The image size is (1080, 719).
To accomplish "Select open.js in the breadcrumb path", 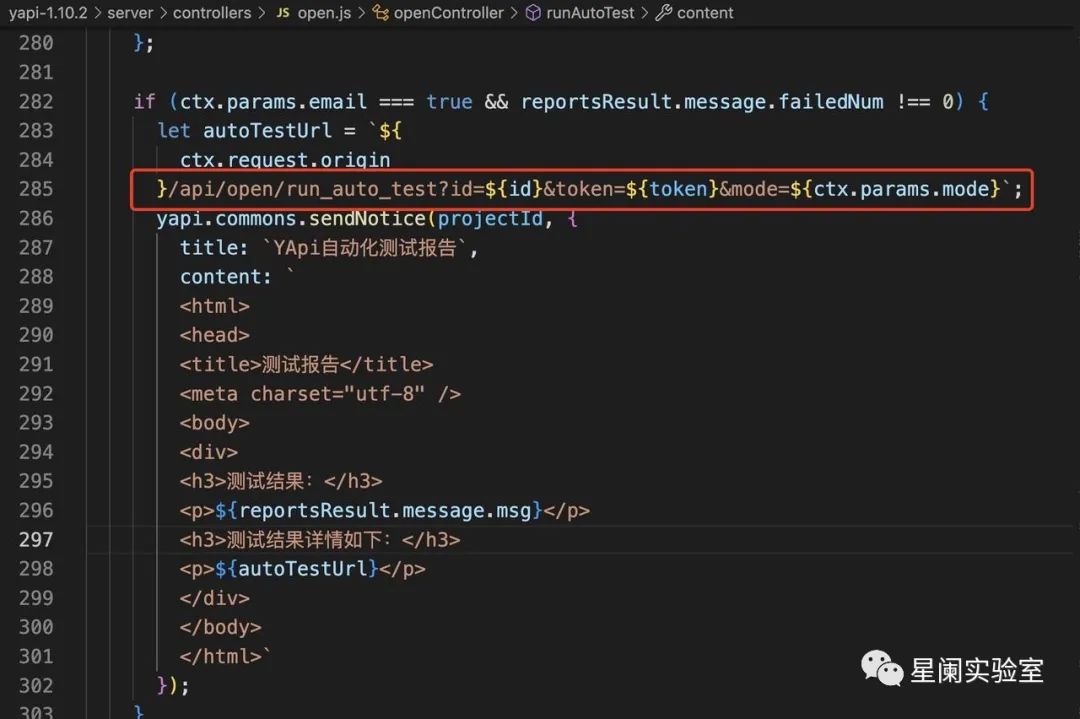I will coord(324,13).
